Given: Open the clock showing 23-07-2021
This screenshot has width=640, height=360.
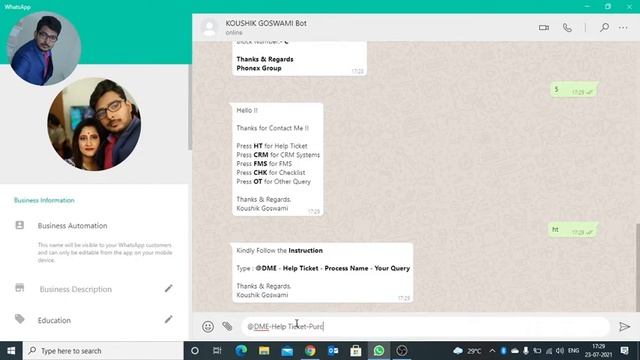Looking at the screenshot, I should point(598,351).
